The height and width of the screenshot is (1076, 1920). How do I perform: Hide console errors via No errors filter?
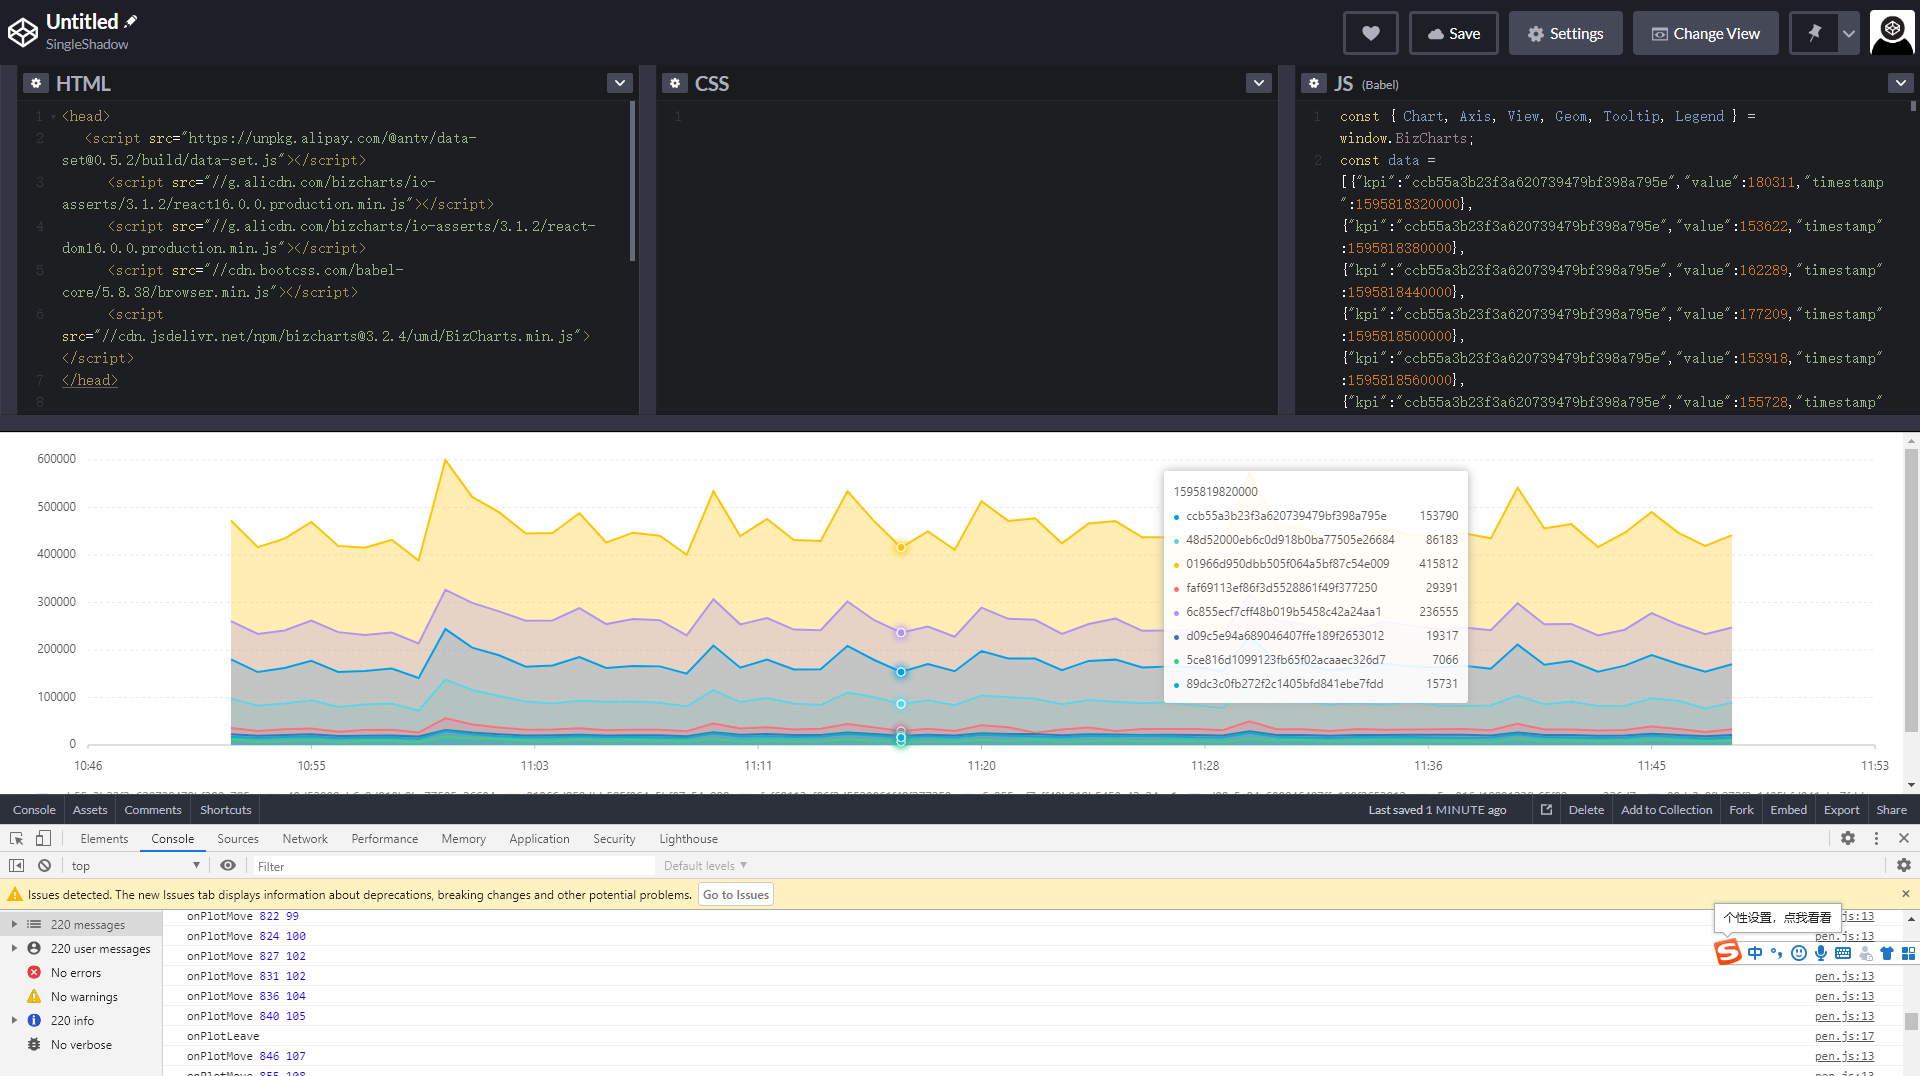pos(72,971)
